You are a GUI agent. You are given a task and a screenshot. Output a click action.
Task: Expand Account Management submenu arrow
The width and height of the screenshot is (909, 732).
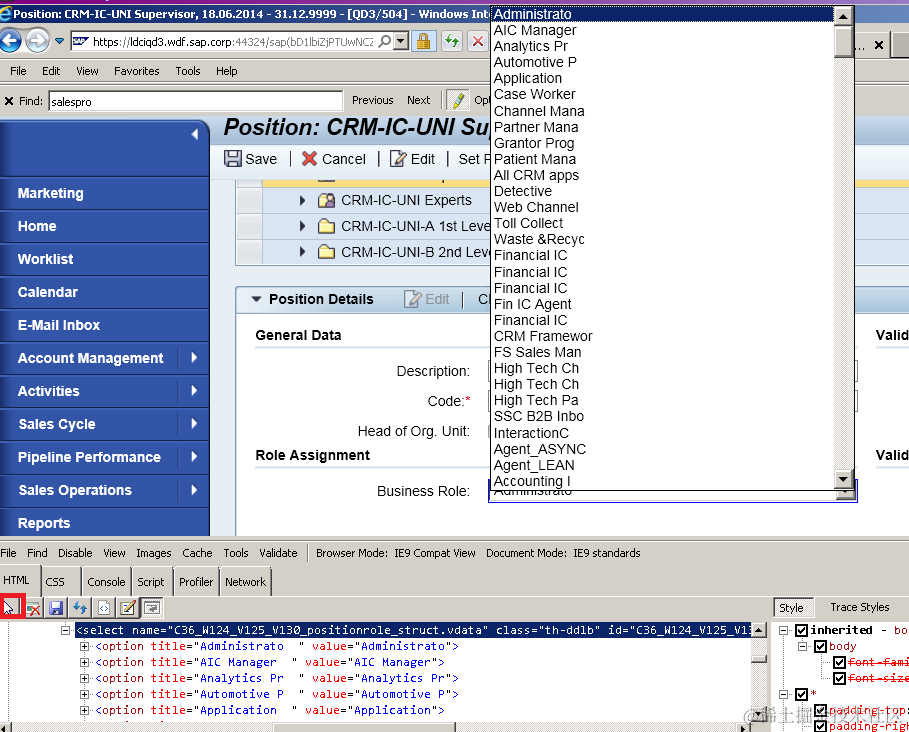[194, 358]
